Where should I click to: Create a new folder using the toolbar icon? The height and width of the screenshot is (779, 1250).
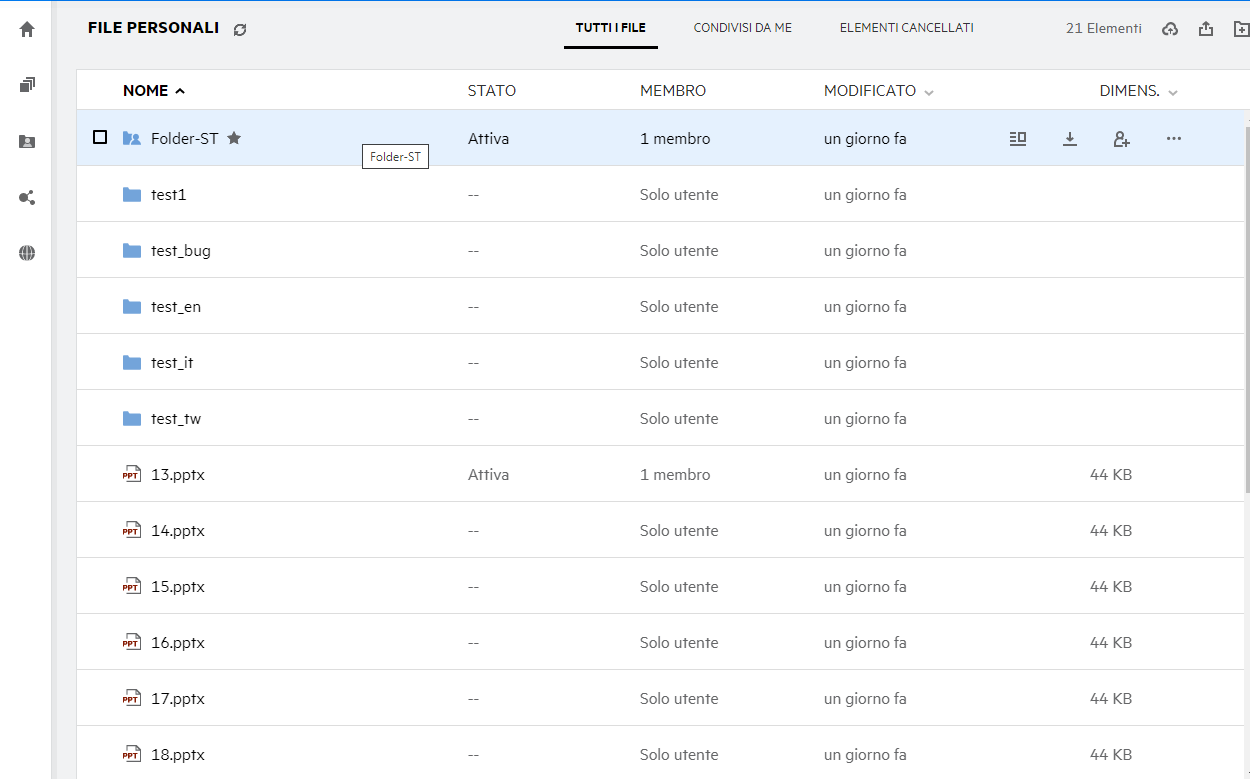click(x=1241, y=29)
